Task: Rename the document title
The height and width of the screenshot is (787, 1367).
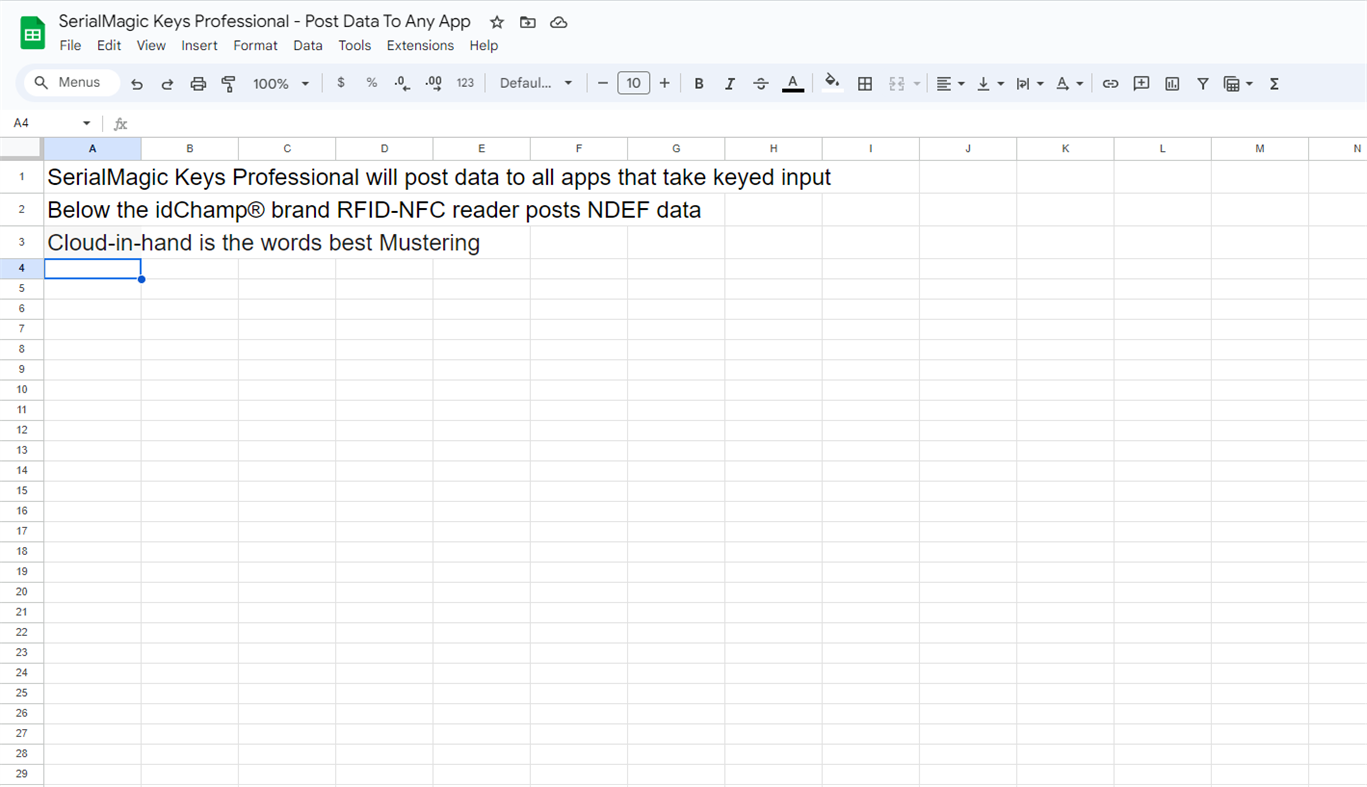Action: pyautogui.click(x=264, y=21)
